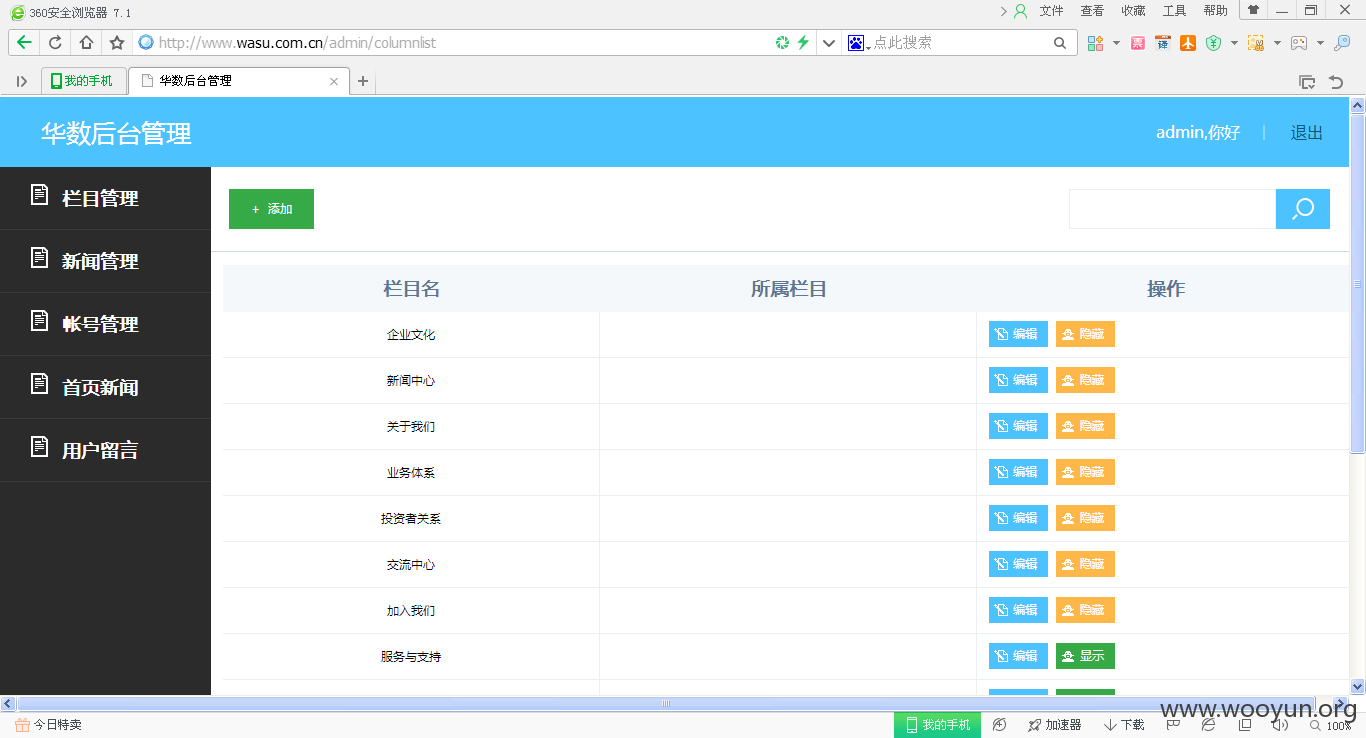Switch to the 我的手机 tab
This screenshot has height=738, width=1366.
(x=83, y=81)
